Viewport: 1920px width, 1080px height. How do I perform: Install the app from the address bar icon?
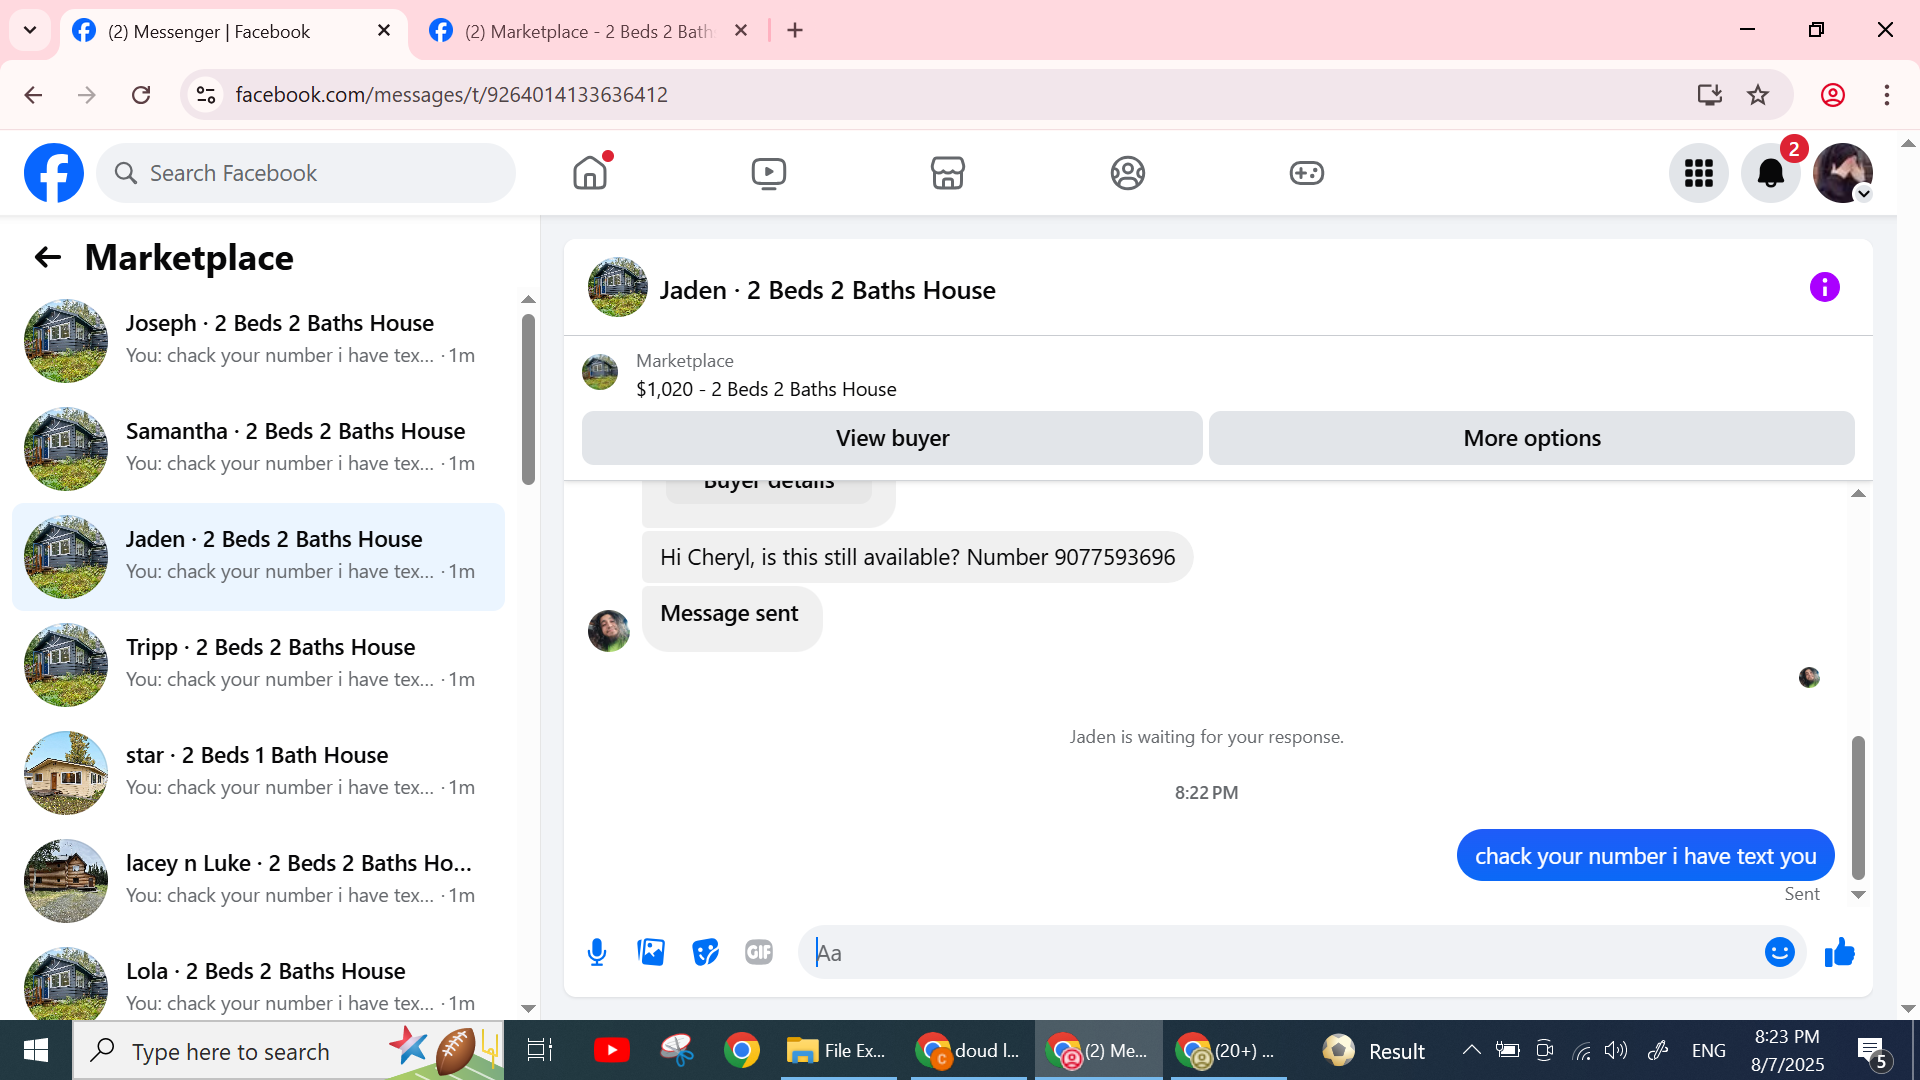coord(1709,95)
